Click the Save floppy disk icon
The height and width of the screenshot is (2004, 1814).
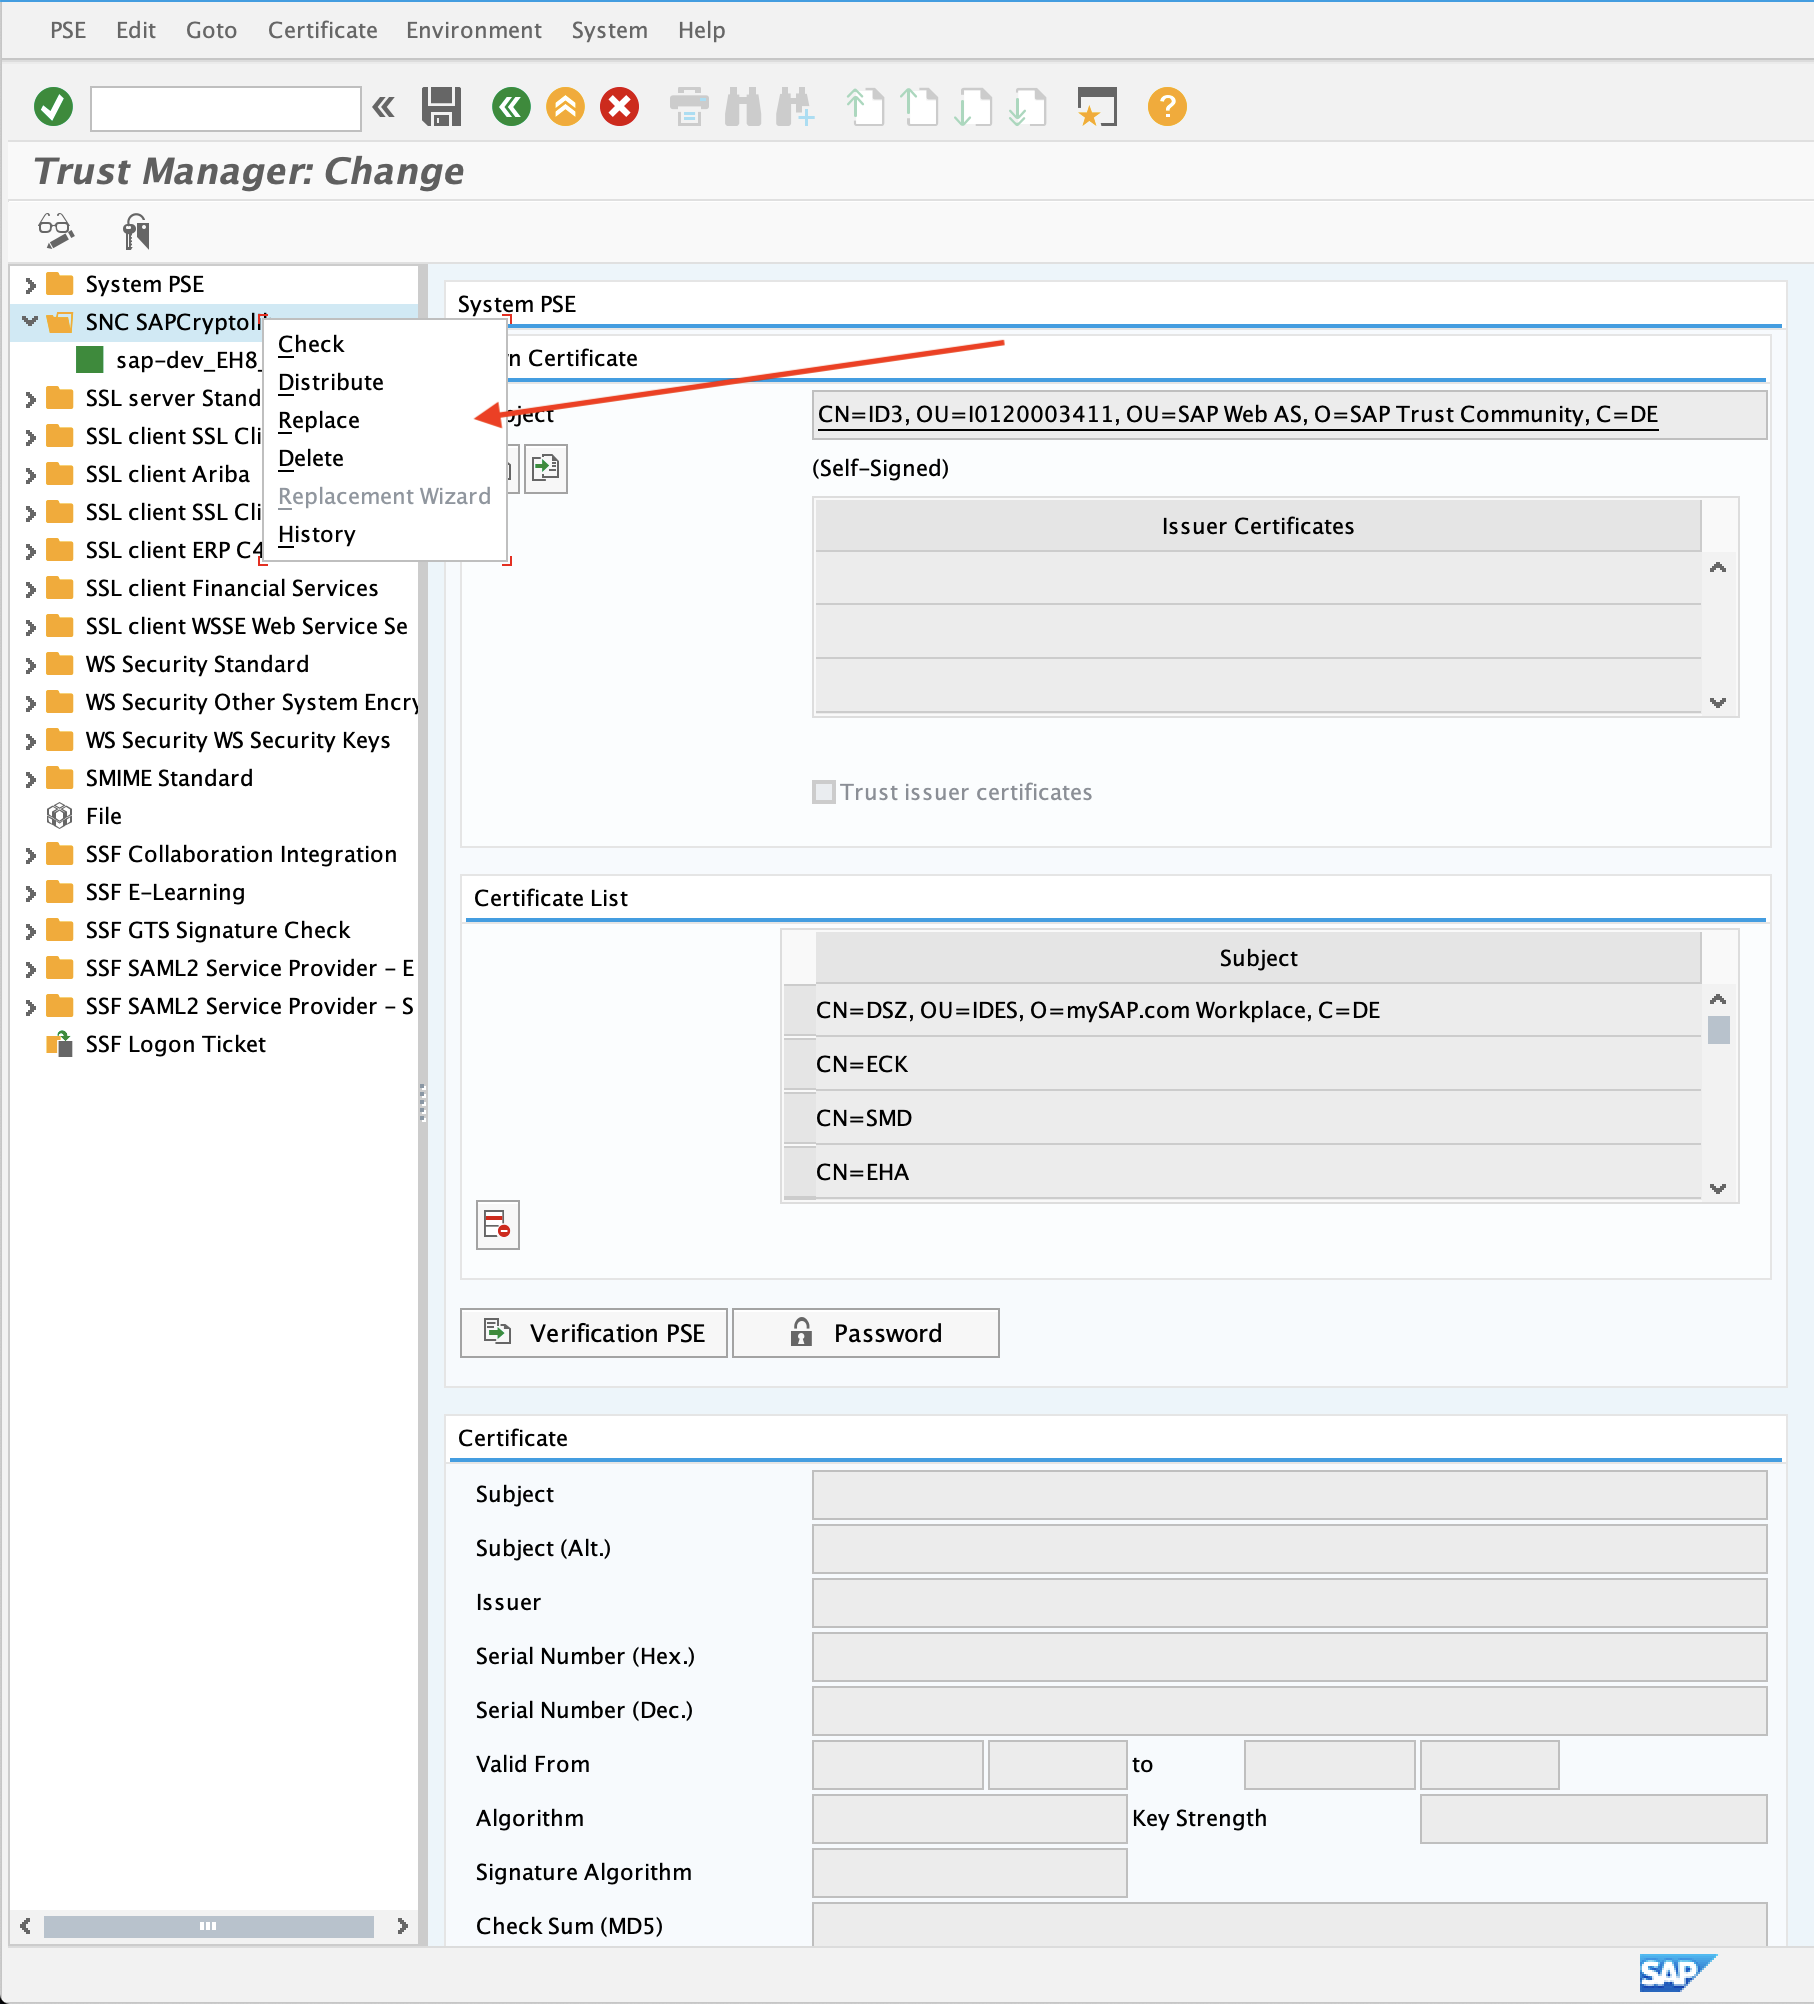[x=441, y=106]
